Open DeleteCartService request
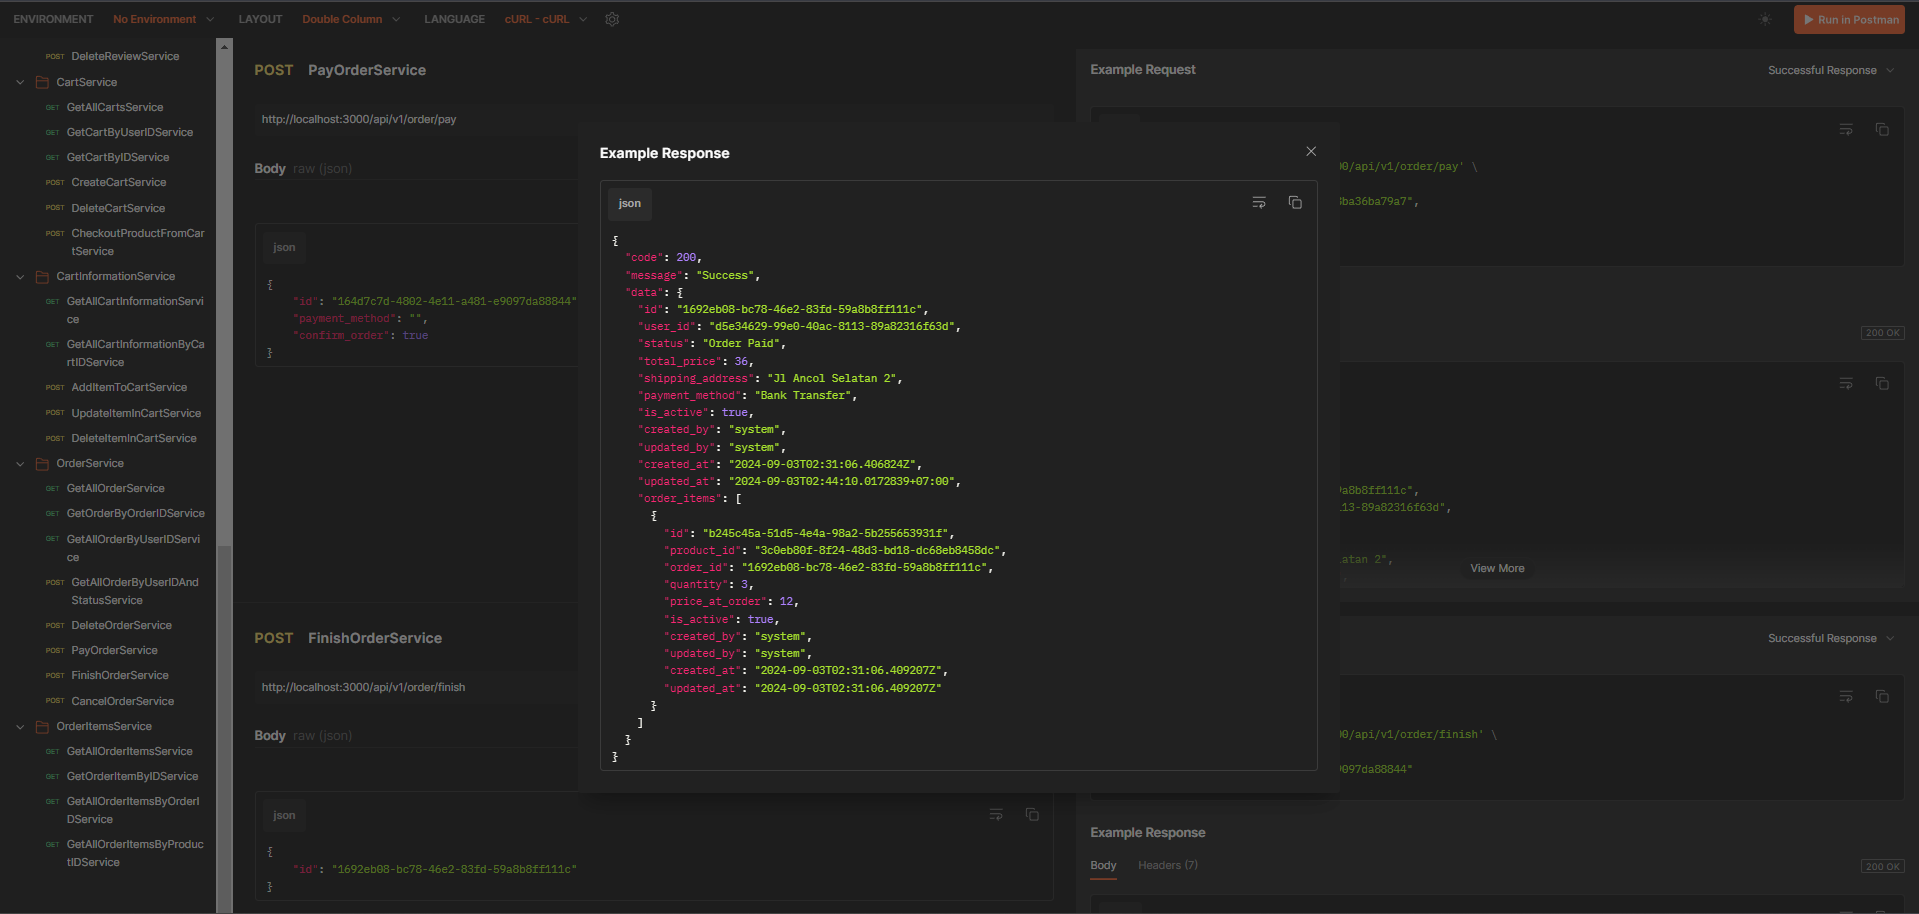1919x914 pixels. point(118,208)
